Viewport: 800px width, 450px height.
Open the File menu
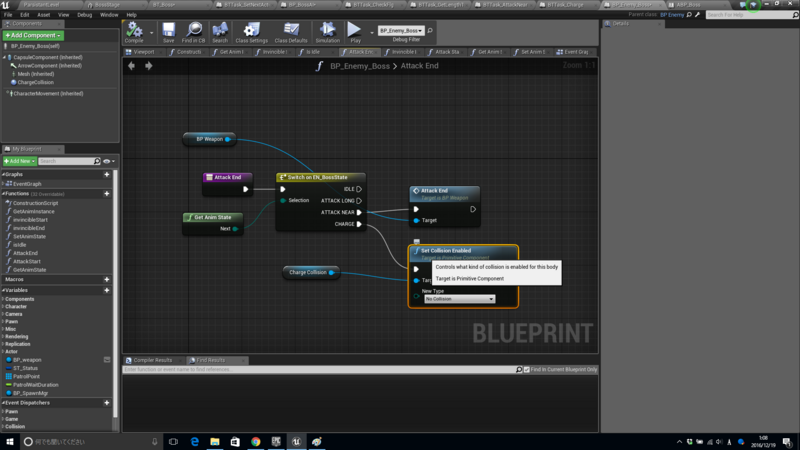[x=8, y=15]
